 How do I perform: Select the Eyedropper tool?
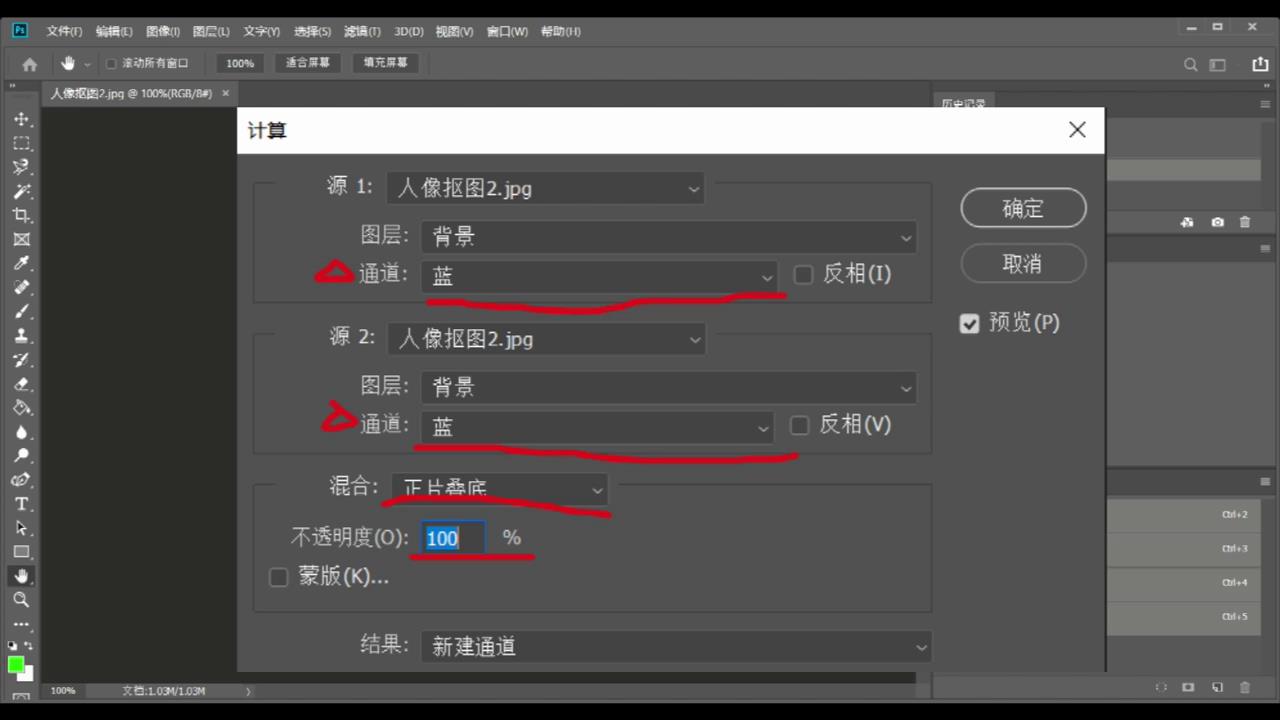[x=22, y=263]
